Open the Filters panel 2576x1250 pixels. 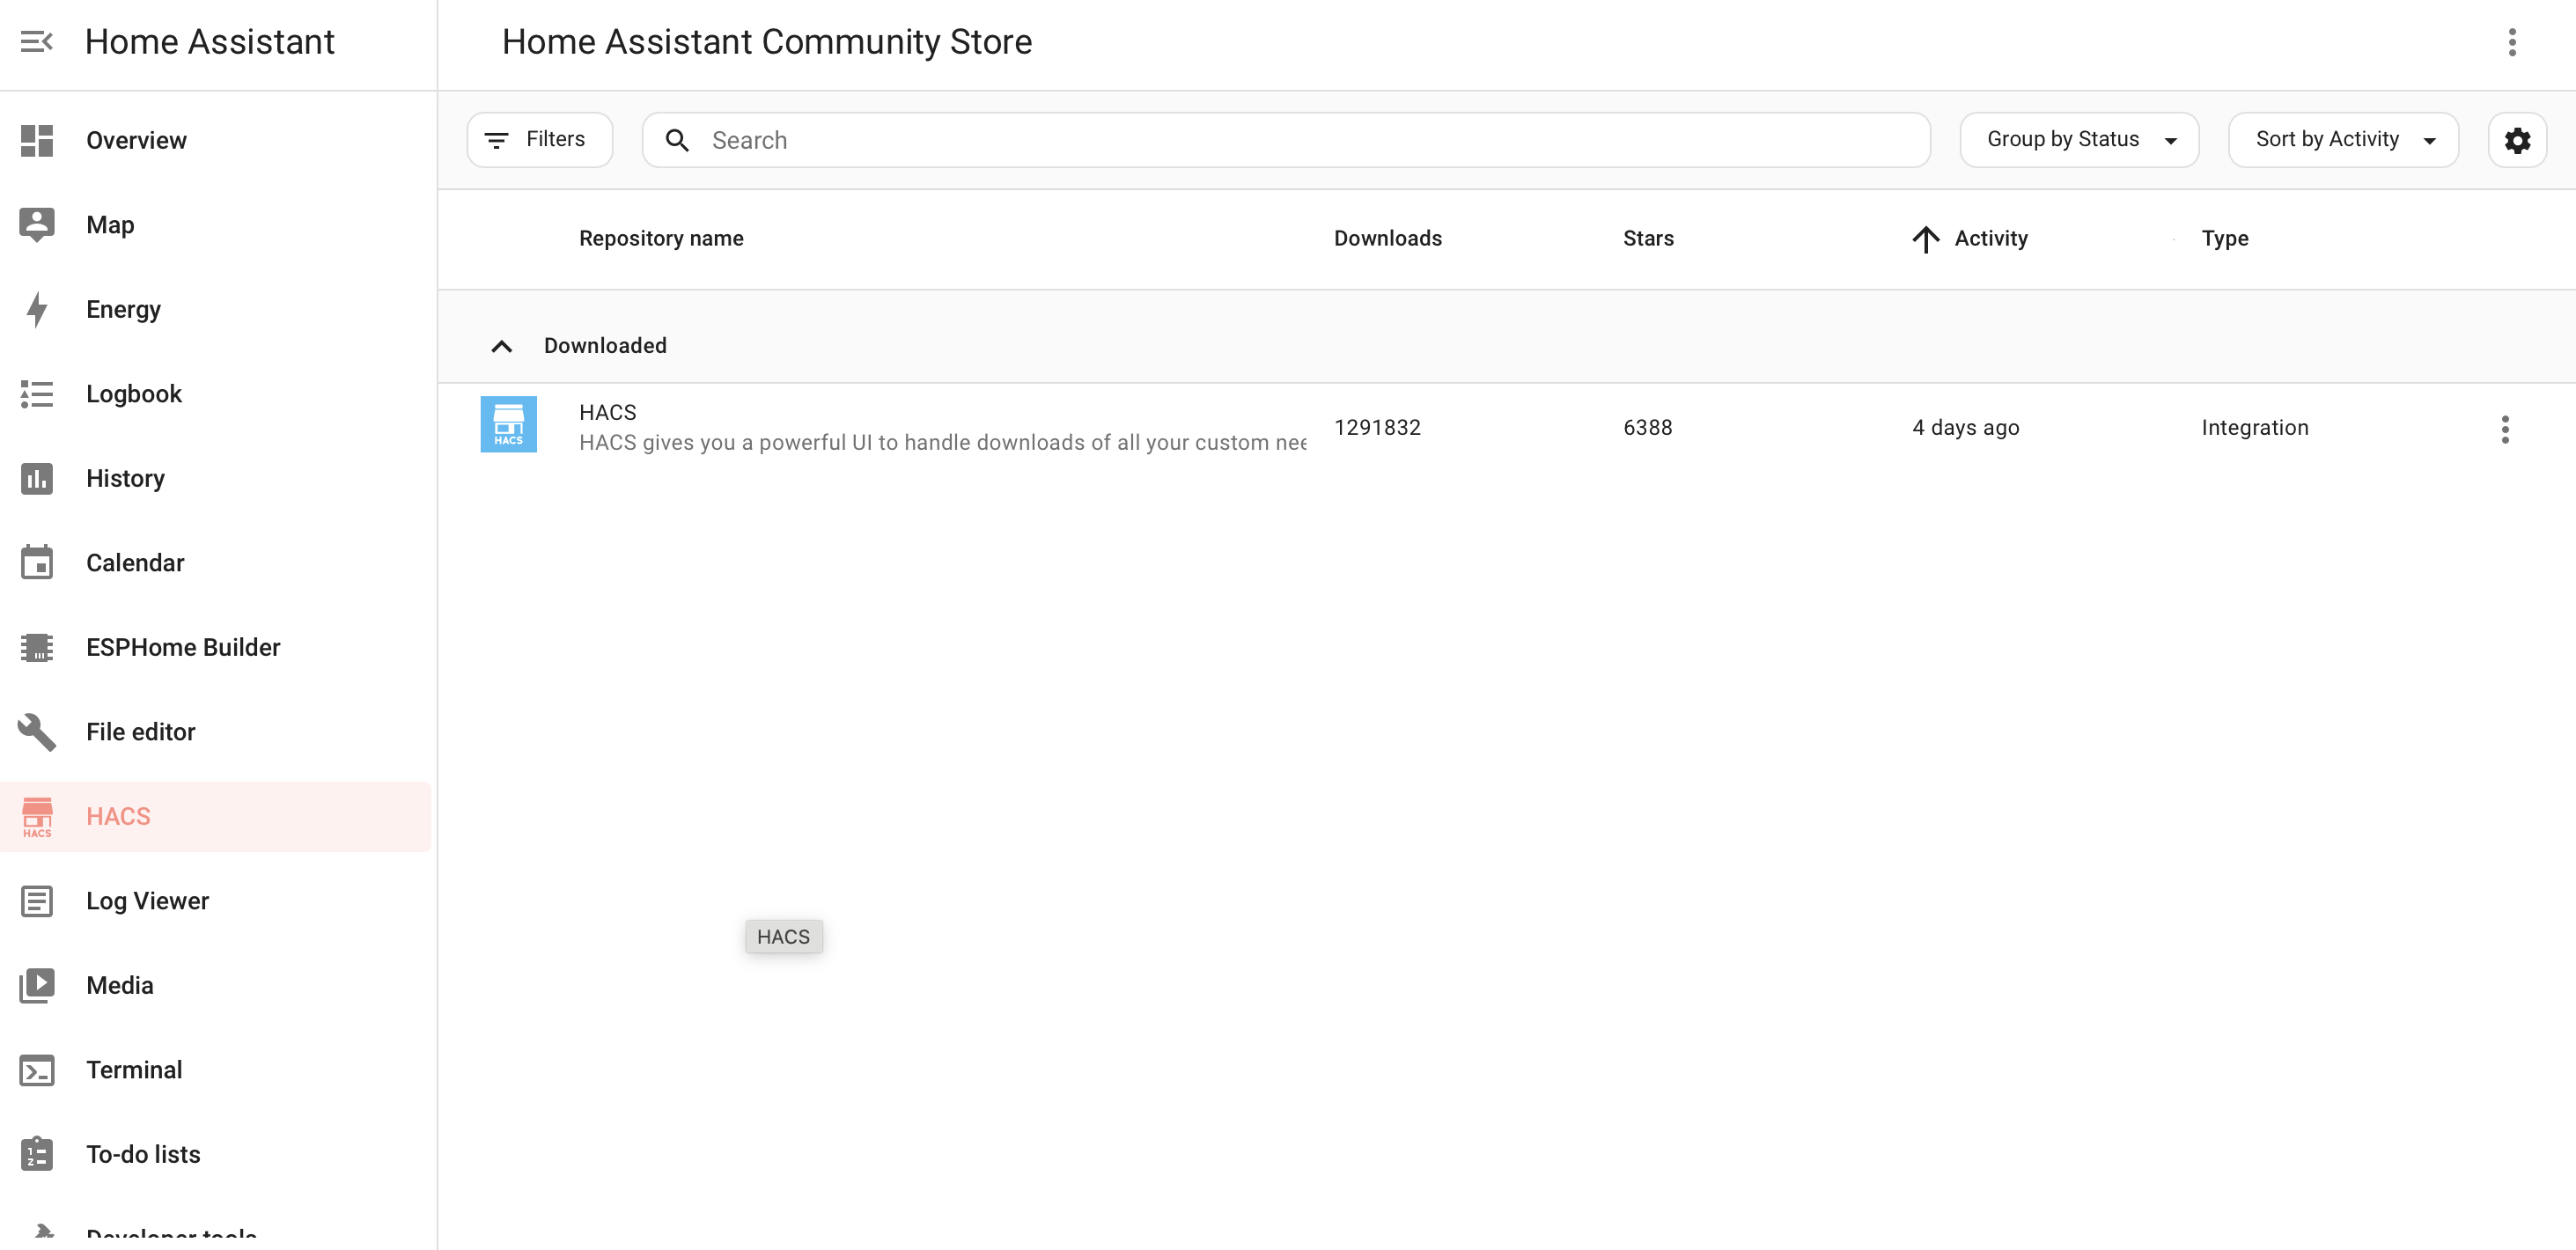[538, 139]
